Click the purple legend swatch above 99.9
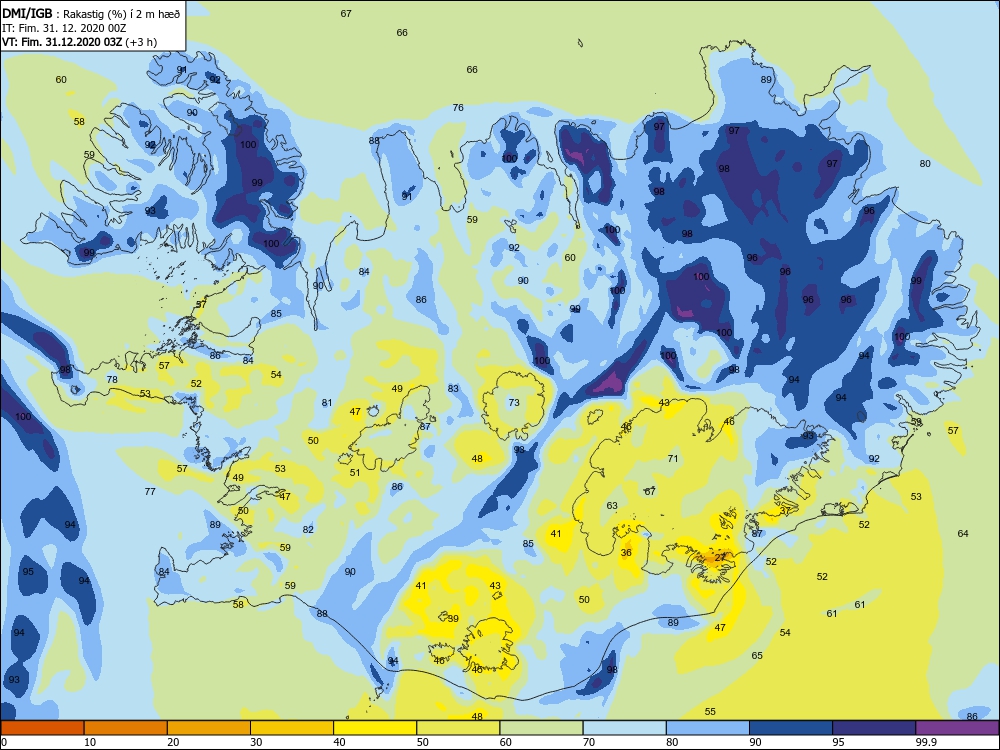This screenshot has height=750, width=1000. 957,728
